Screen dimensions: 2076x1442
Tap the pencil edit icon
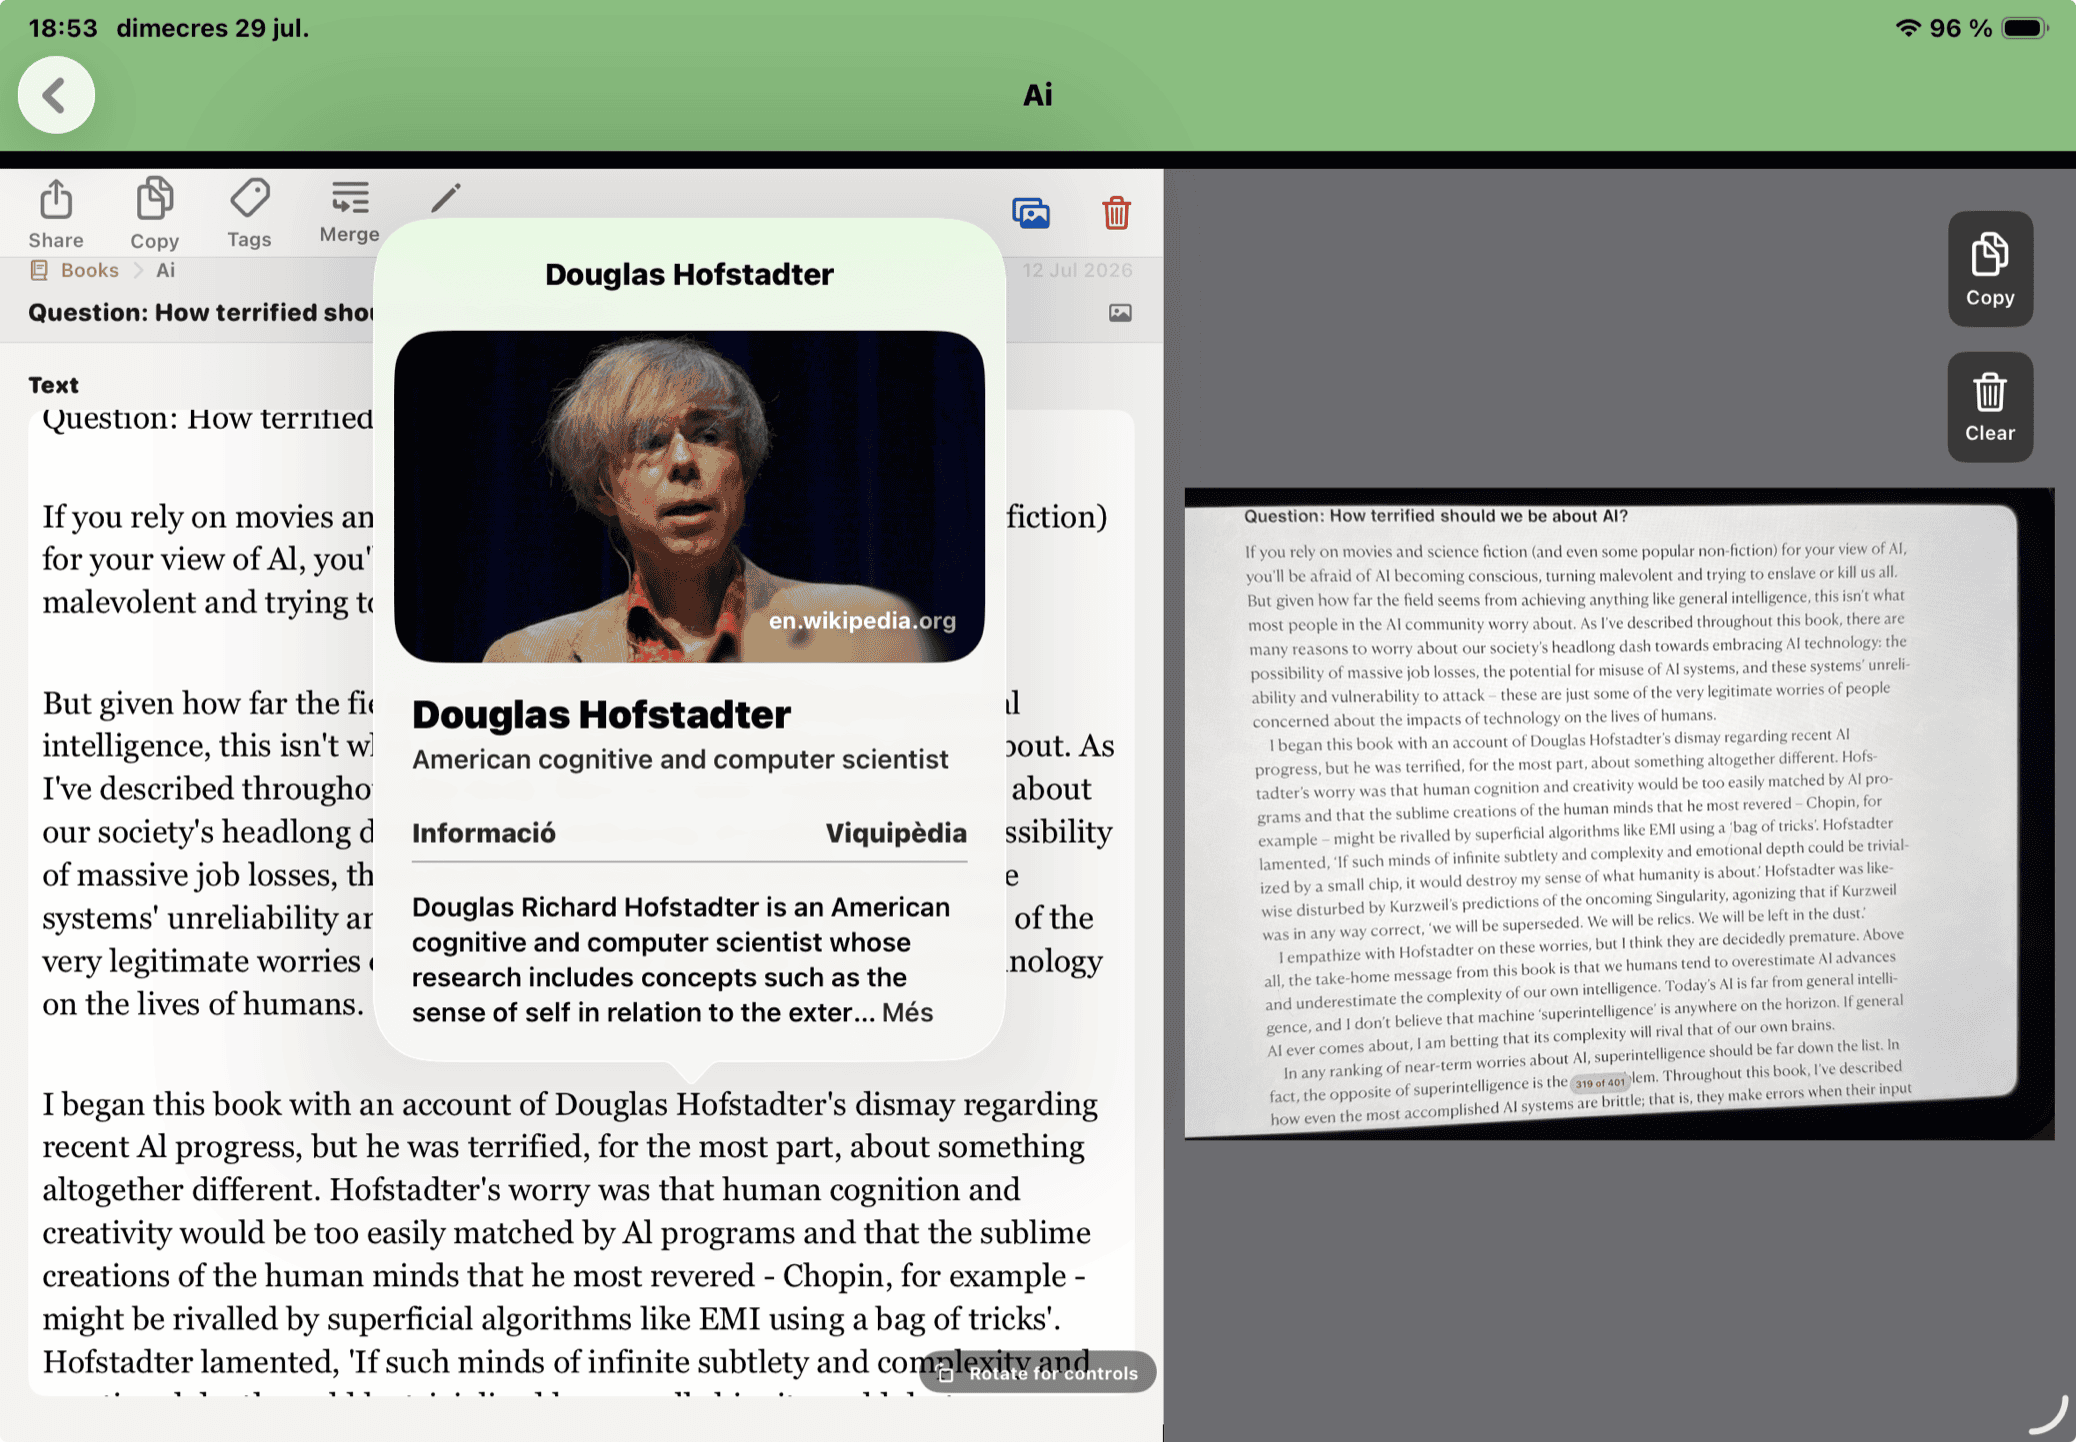click(446, 197)
